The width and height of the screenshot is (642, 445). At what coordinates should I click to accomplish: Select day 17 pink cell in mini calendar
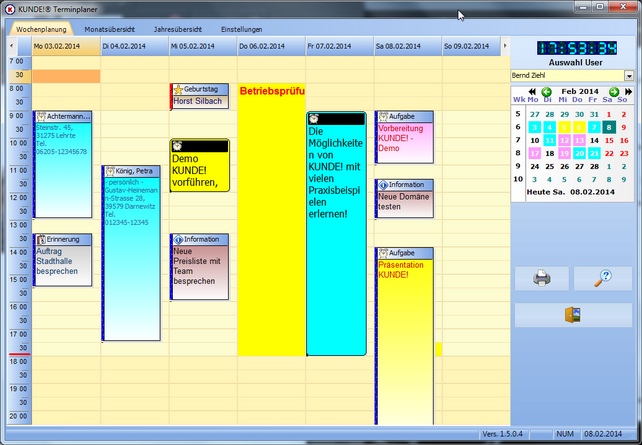534,154
